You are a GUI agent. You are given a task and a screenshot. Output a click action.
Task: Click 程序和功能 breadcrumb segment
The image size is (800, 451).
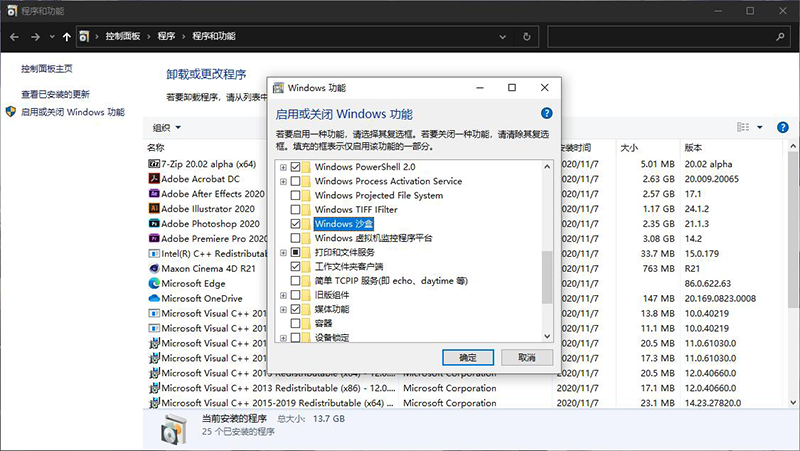(214, 36)
